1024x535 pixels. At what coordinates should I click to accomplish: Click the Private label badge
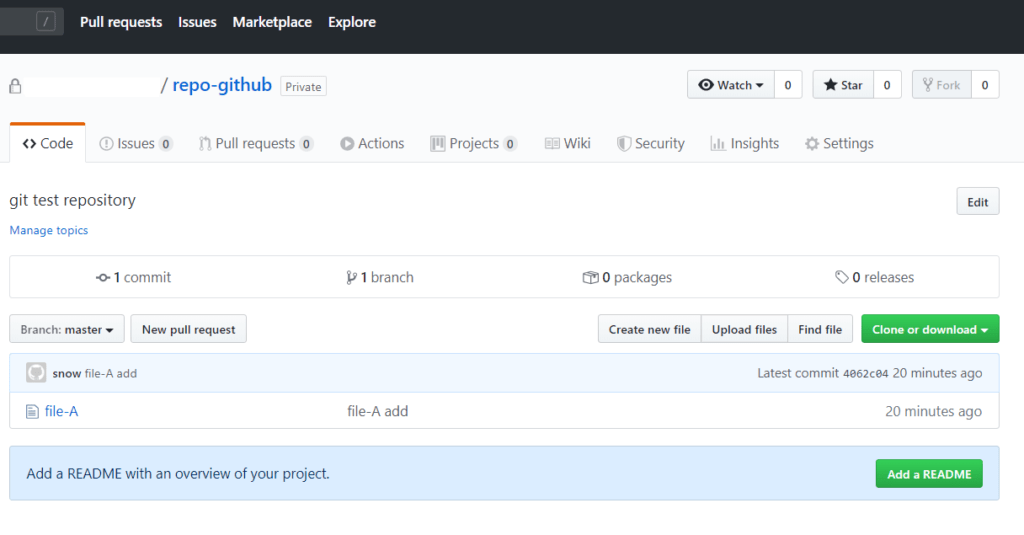coord(304,86)
